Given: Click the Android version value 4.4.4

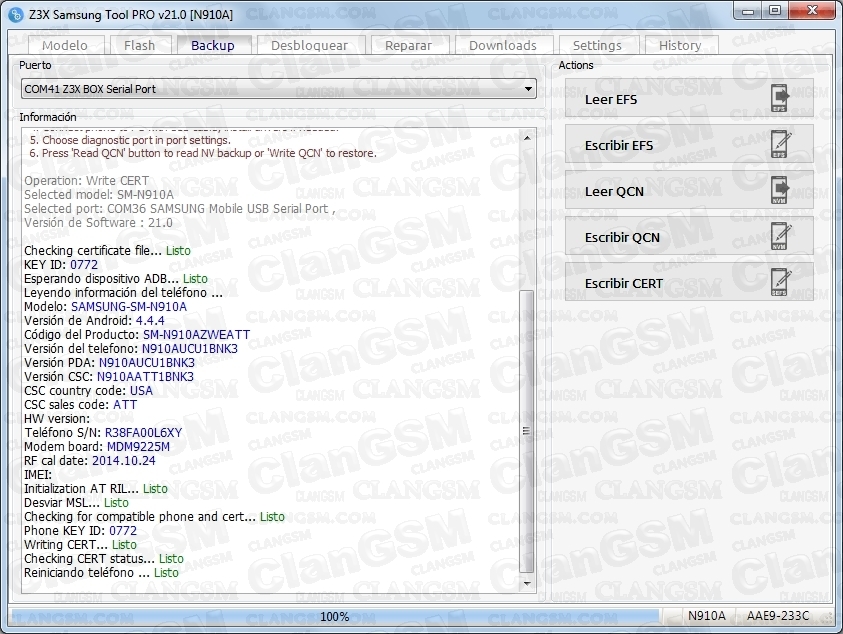Looking at the screenshot, I should pyautogui.click(x=150, y=320).
